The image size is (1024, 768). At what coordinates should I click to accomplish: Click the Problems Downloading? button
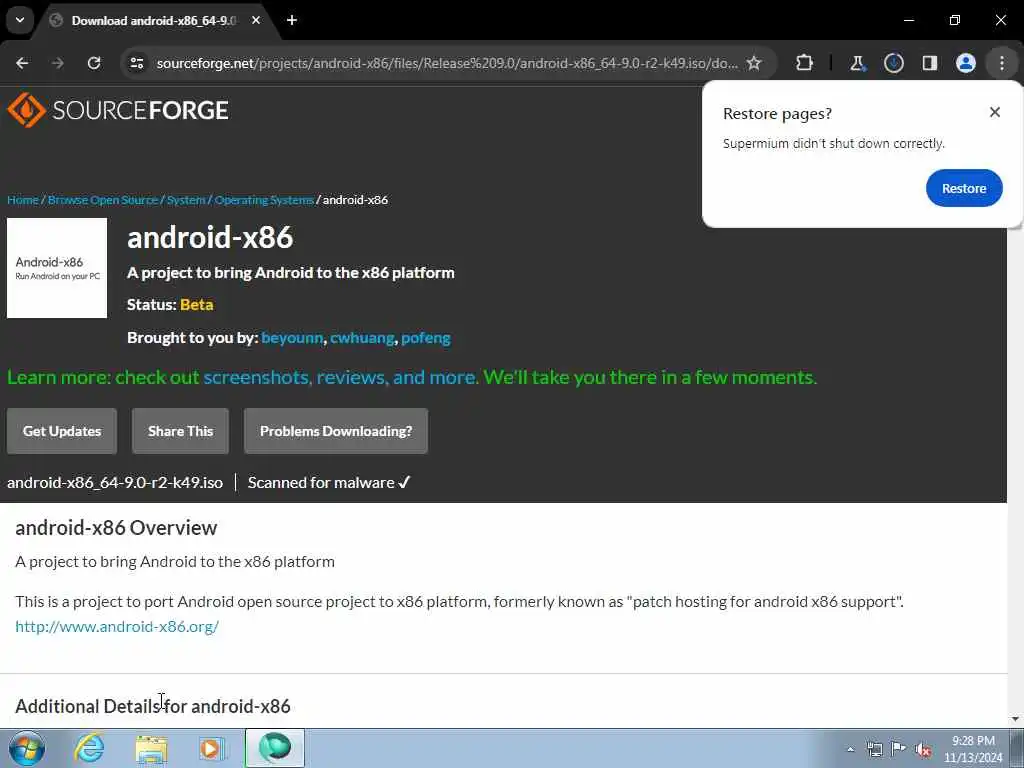[x=336, y=431]
